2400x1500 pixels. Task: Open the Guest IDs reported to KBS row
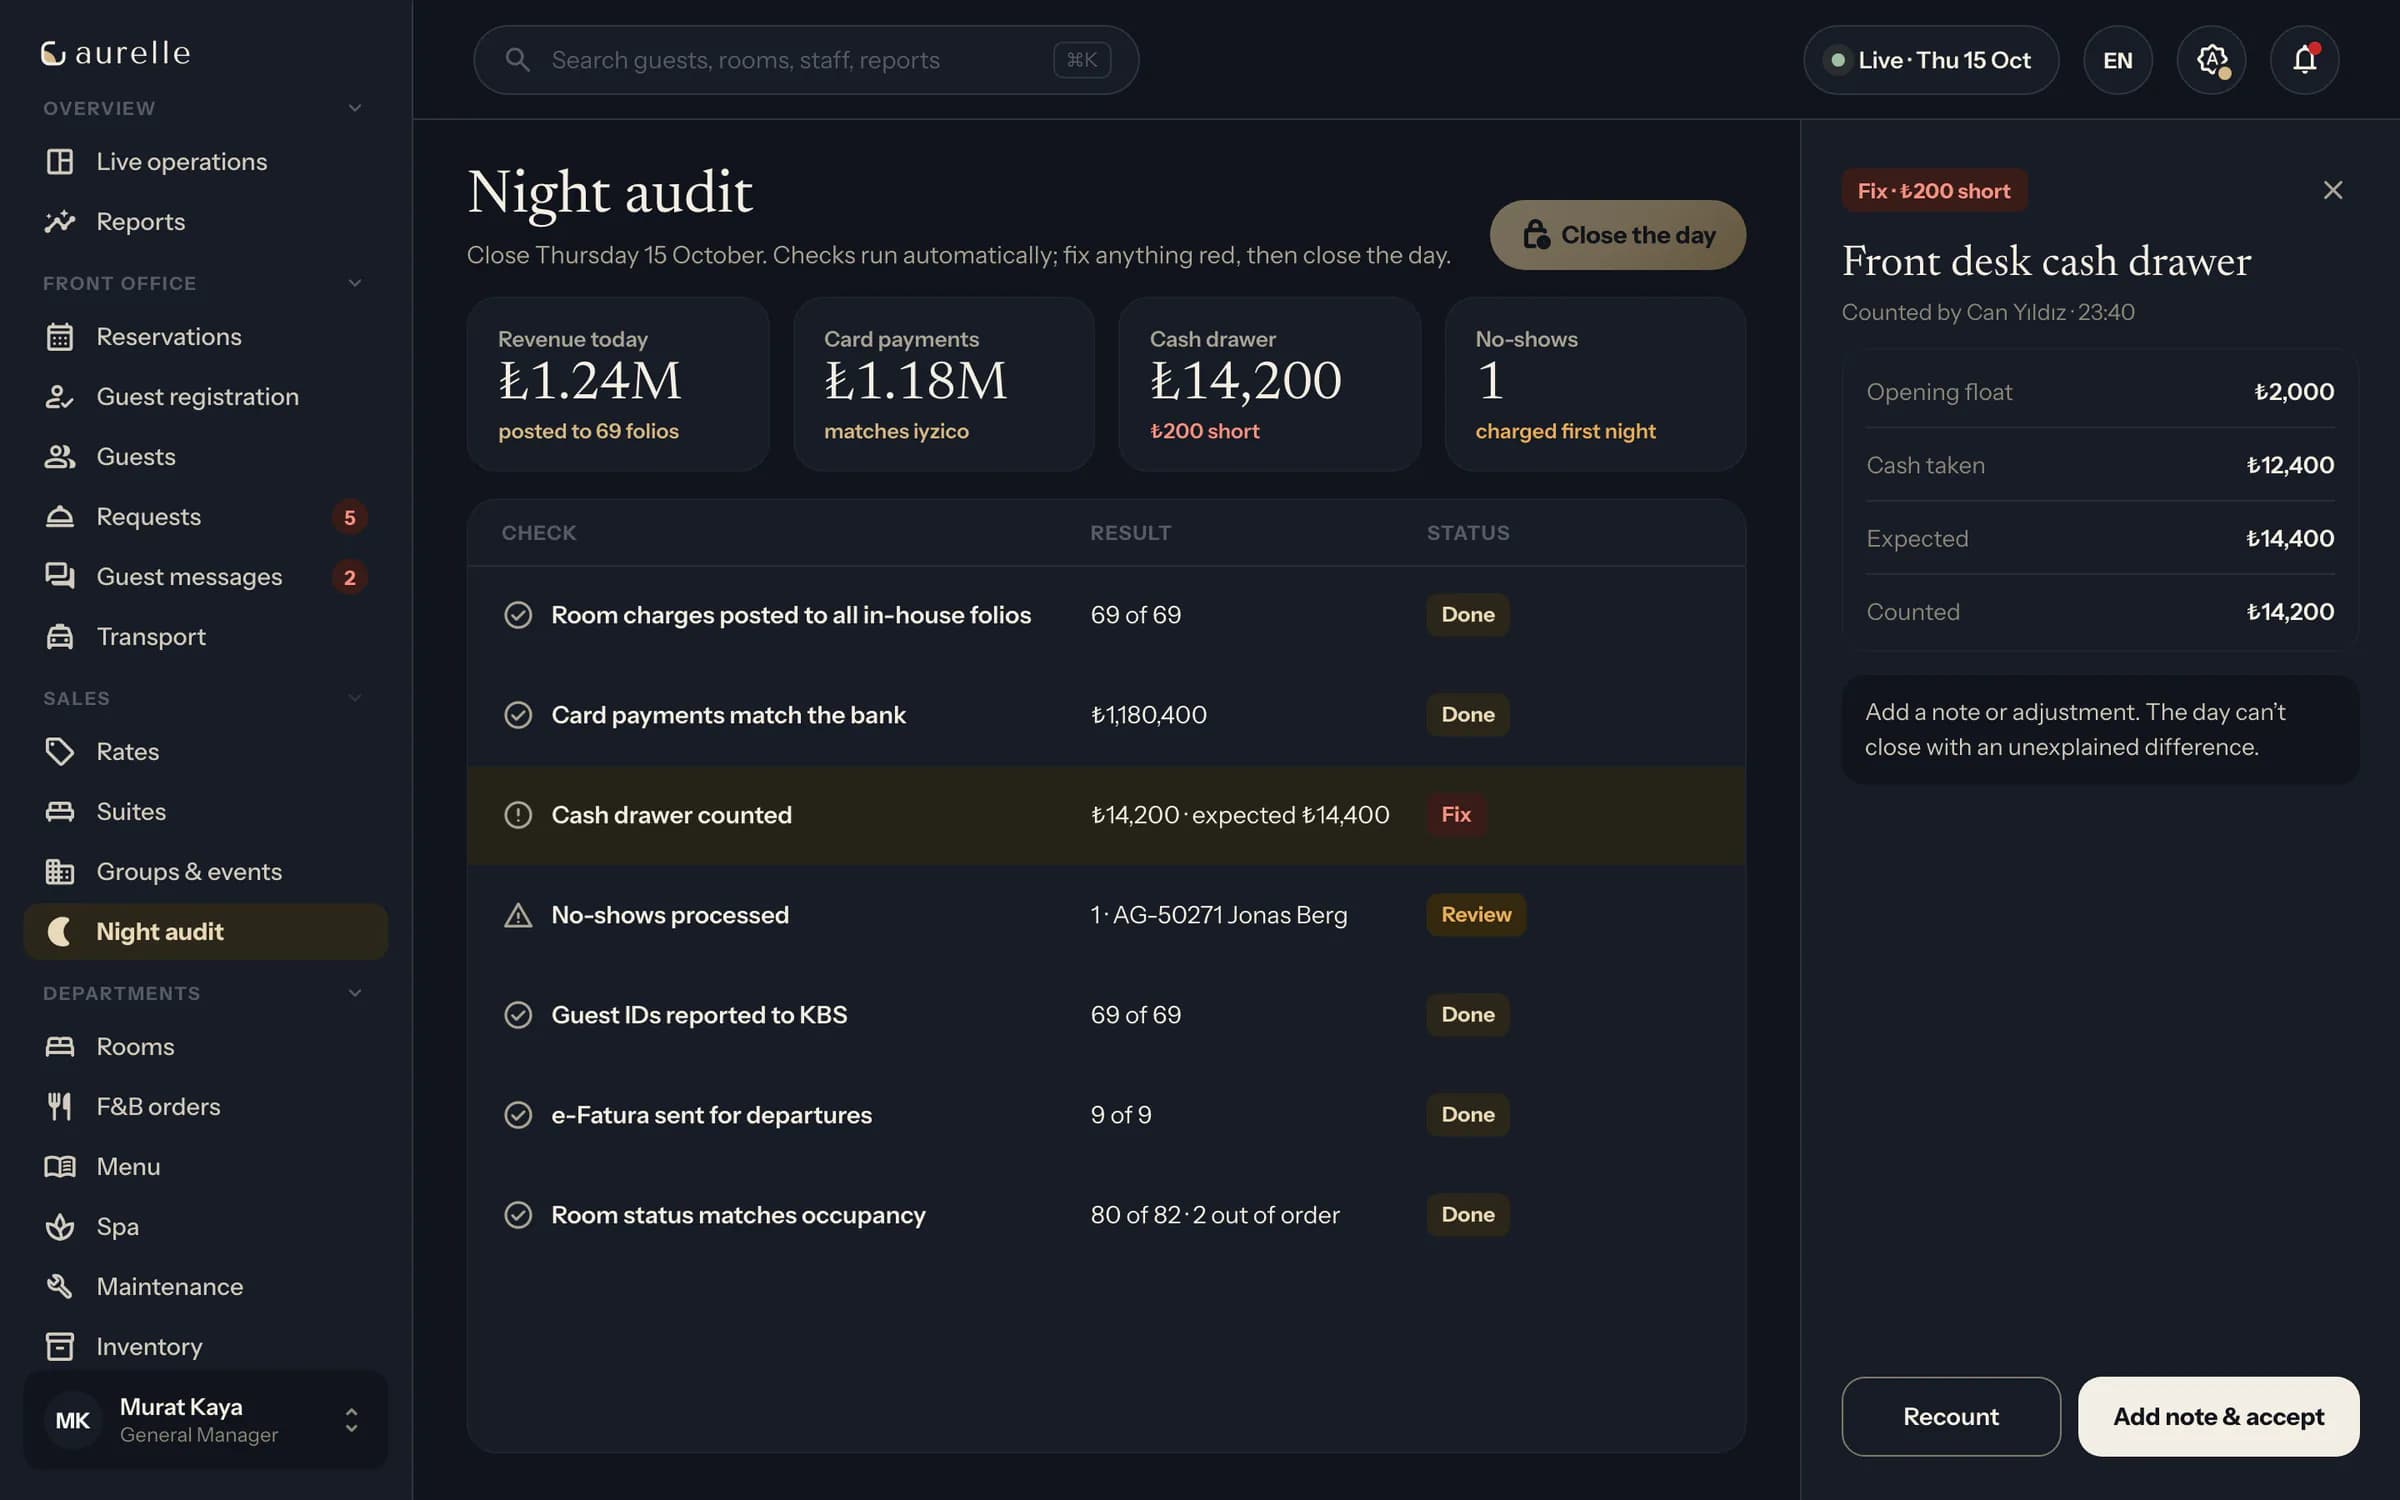click(x=1106, y=1015)
